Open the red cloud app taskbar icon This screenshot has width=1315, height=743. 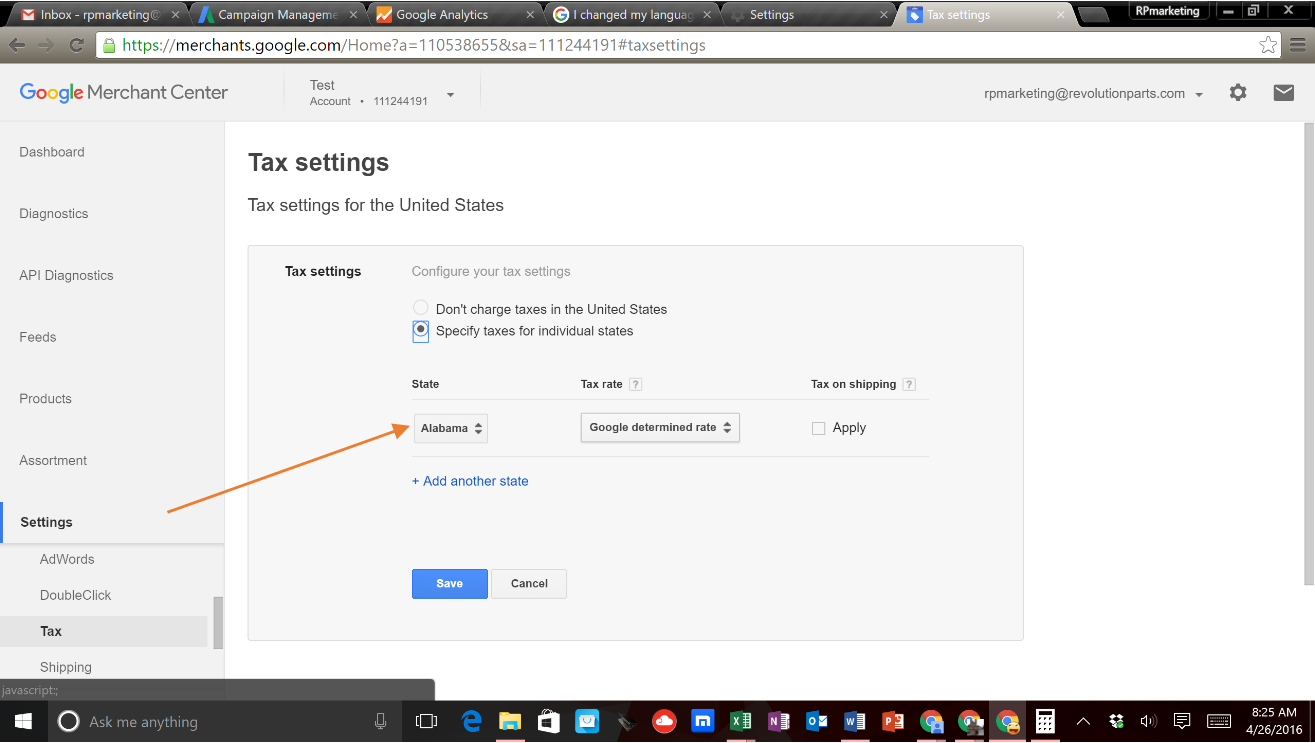pyautogui.click(x=664, y=721)
